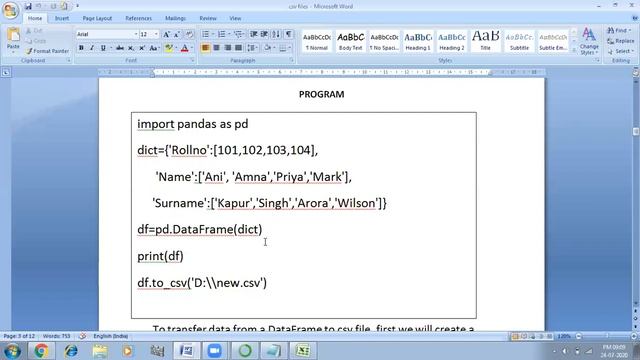Toggle strikethrough formatting

click(x=120, y=48)
